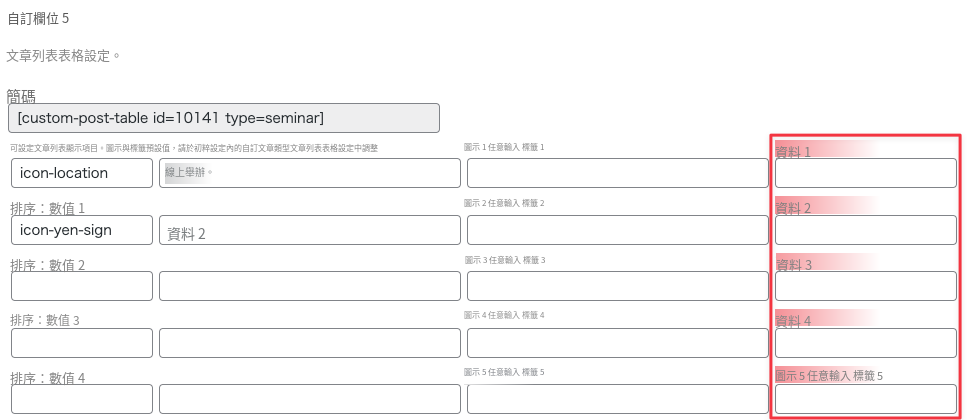This screenshot has width=971, height=420.
Task: Click the small field below 排序:數值 2
Action: (82, 286)
